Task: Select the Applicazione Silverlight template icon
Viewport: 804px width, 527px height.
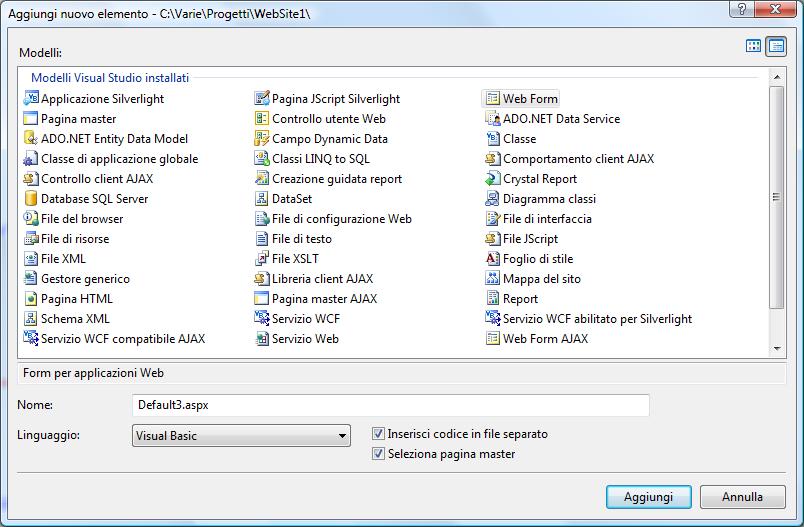Action: pos(31,98)
